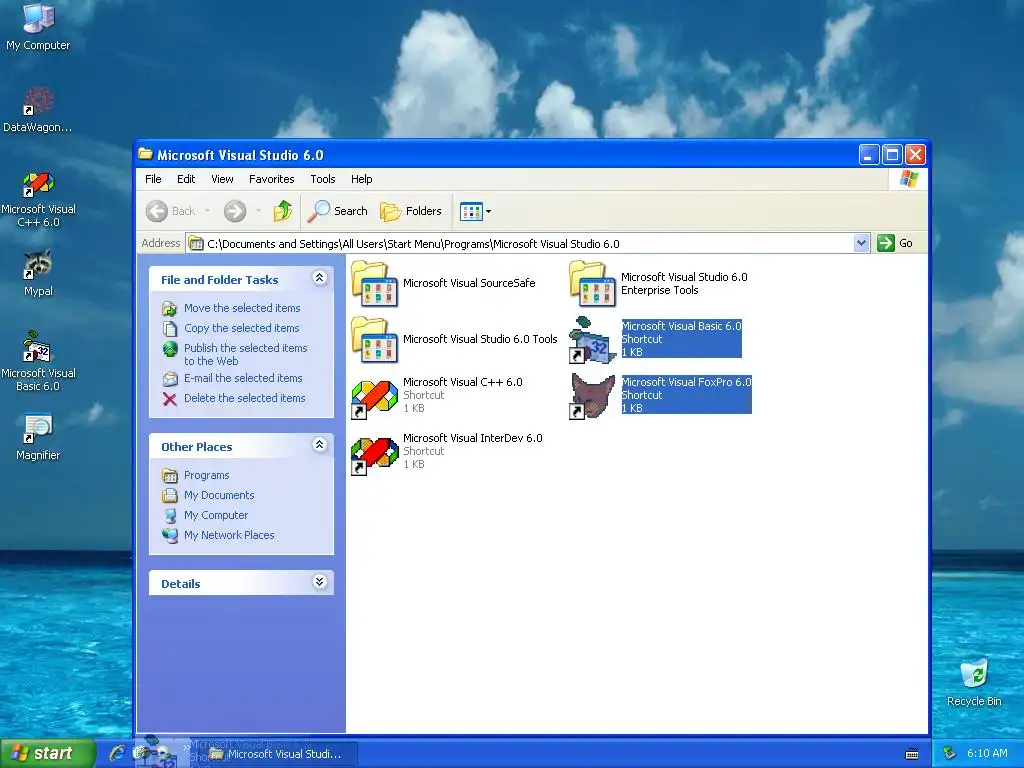Open the Edit menu
Screen dimensions: 1024x768
coord(186,179)
